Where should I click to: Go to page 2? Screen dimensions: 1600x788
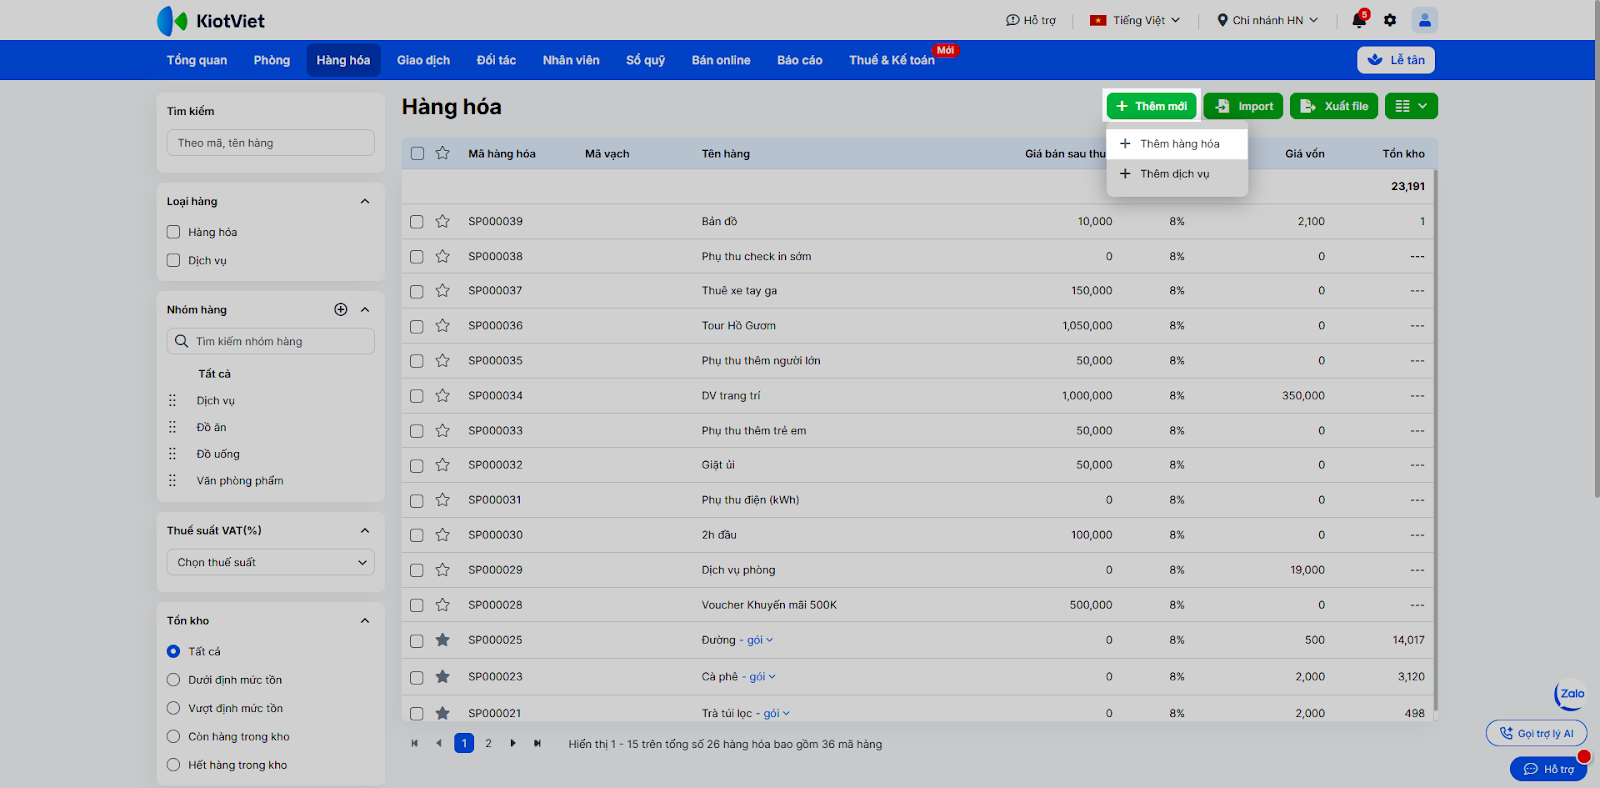pos(488,743)
